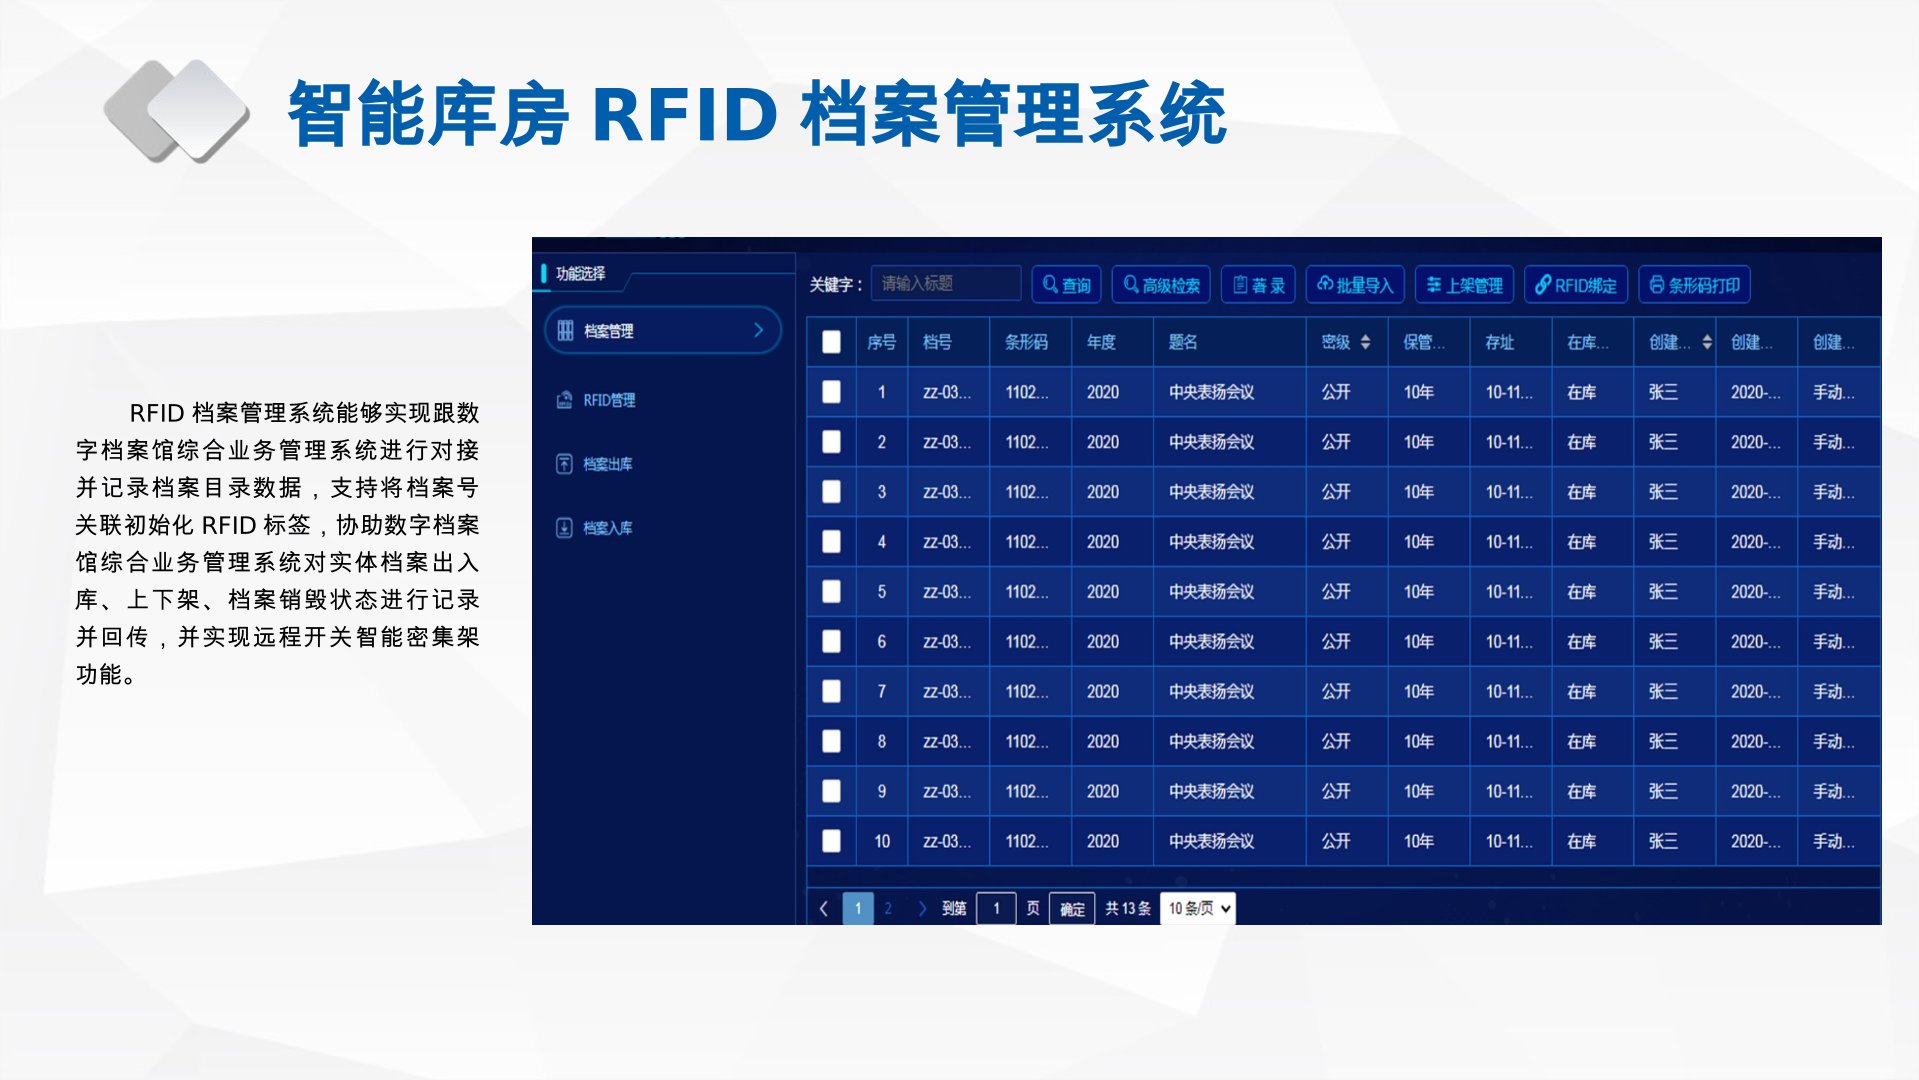
Task: 选择功能选择中的档案管理菜单
Action: [x=607, y=330]
